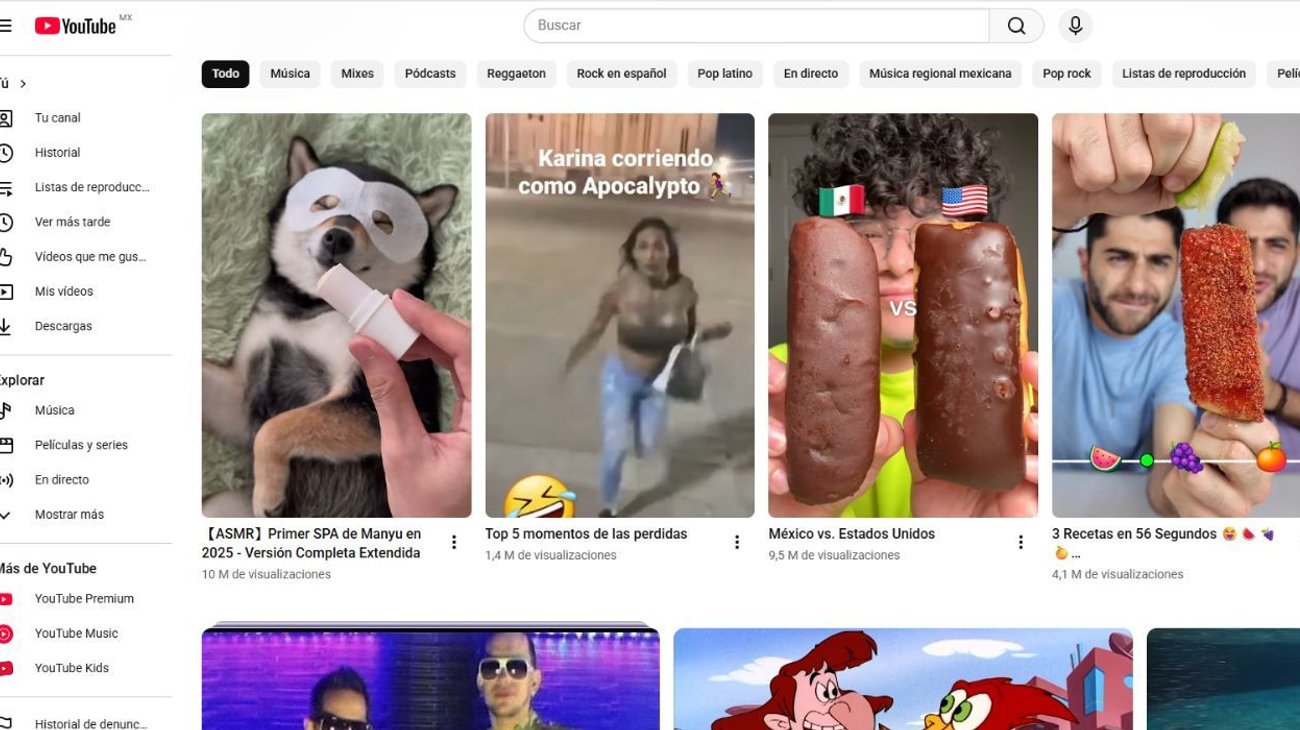Click the Películas y series clapperboard icon
The image size is (1300, 730).
click(5, 445)
